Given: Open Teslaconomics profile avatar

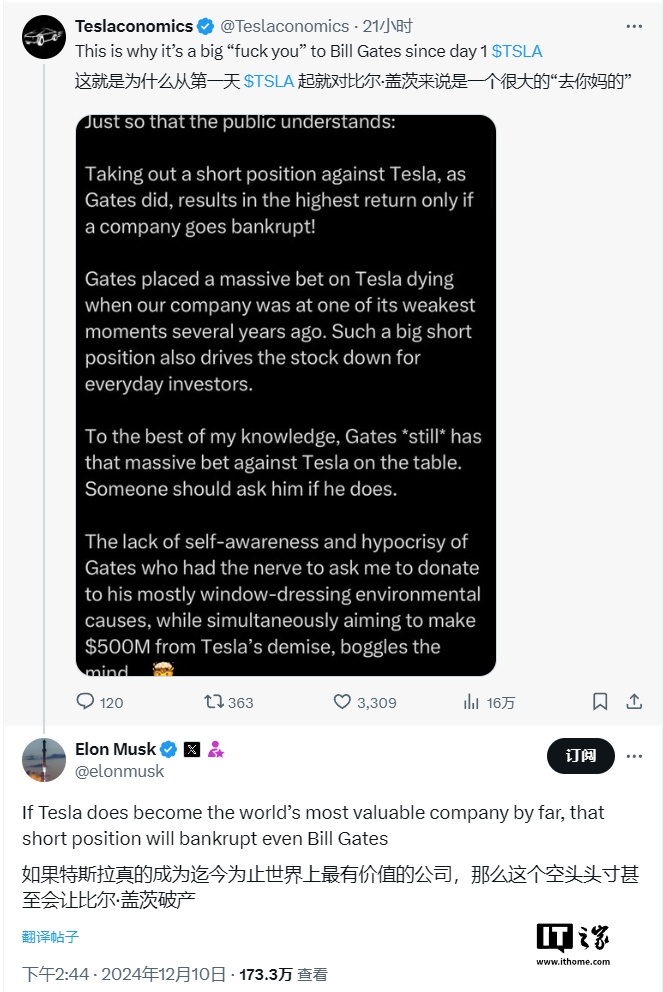Looking at the screenshot, I should point(44,38).
